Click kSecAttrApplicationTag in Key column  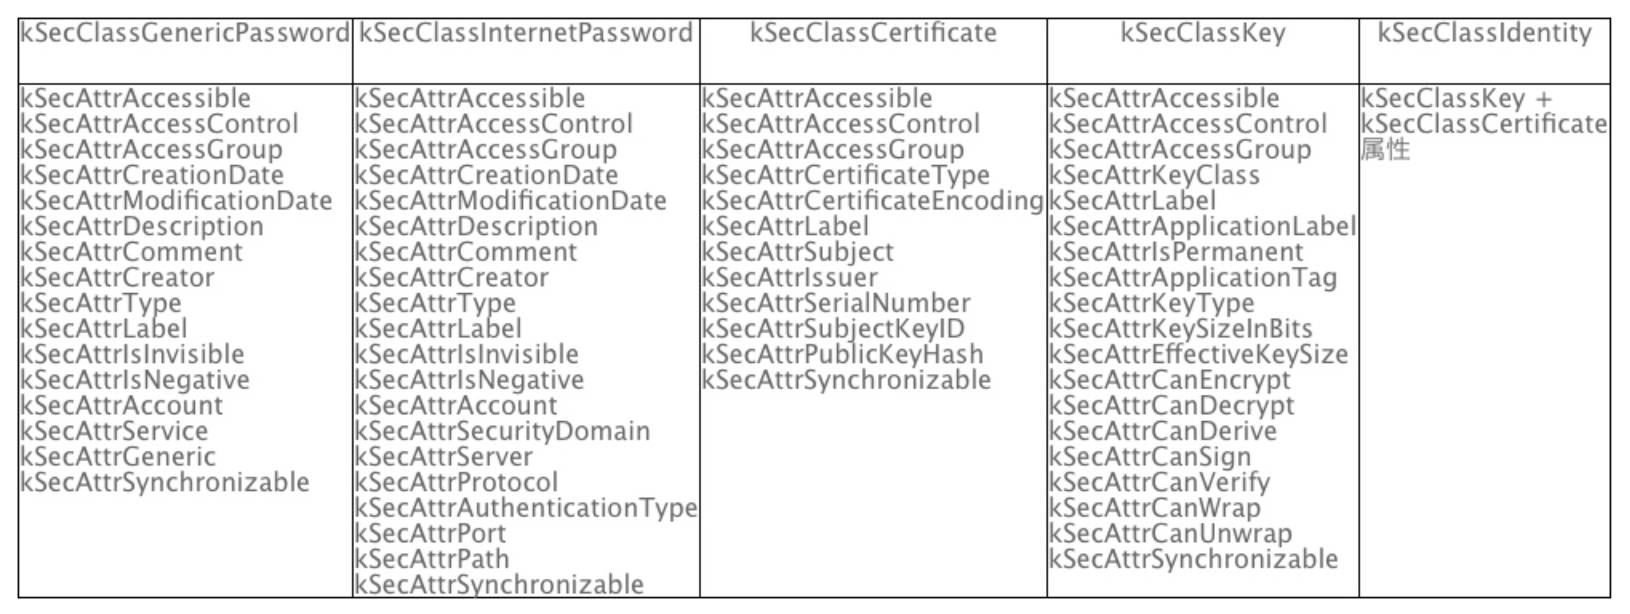pyautogui.click(x=1193, y=278)
